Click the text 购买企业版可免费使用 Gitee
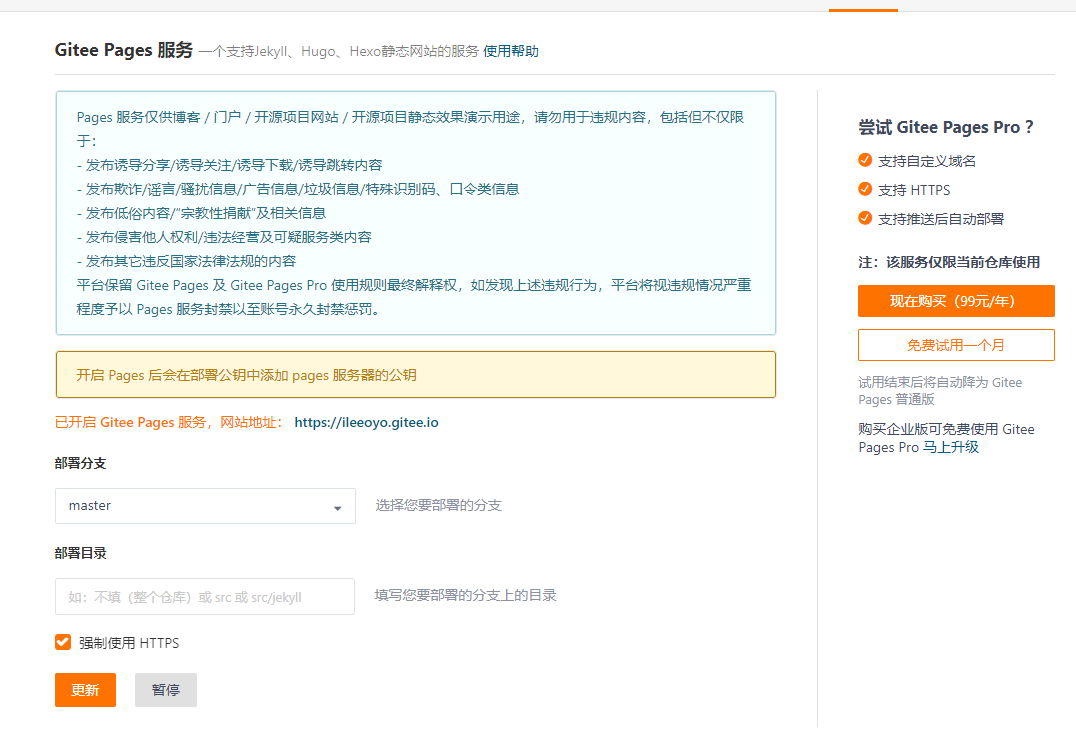 pyautogui.click(x=946, y=430)
